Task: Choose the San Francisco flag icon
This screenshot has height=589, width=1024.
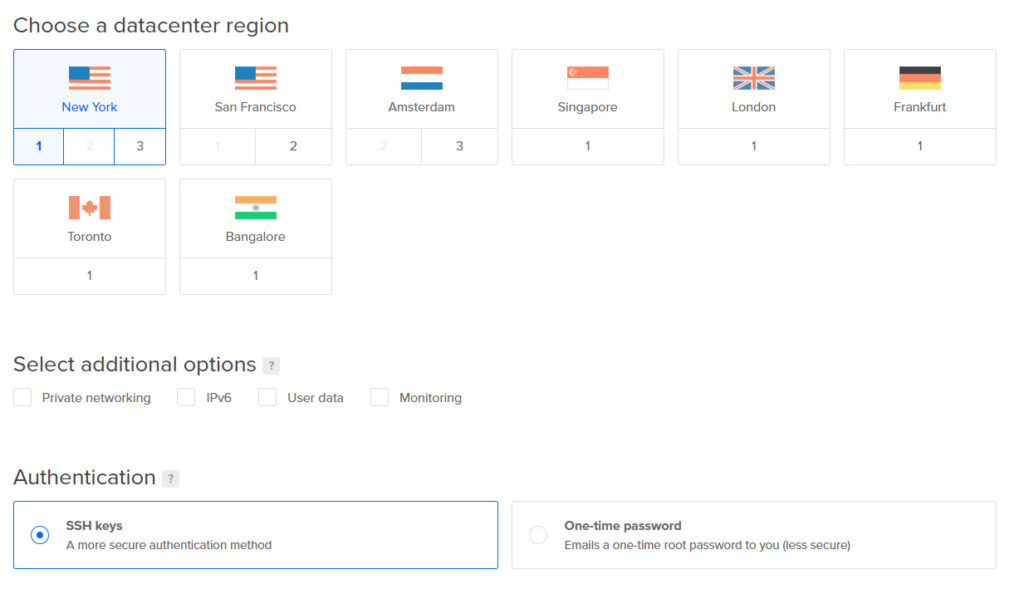Action: (x=255, y=78)
